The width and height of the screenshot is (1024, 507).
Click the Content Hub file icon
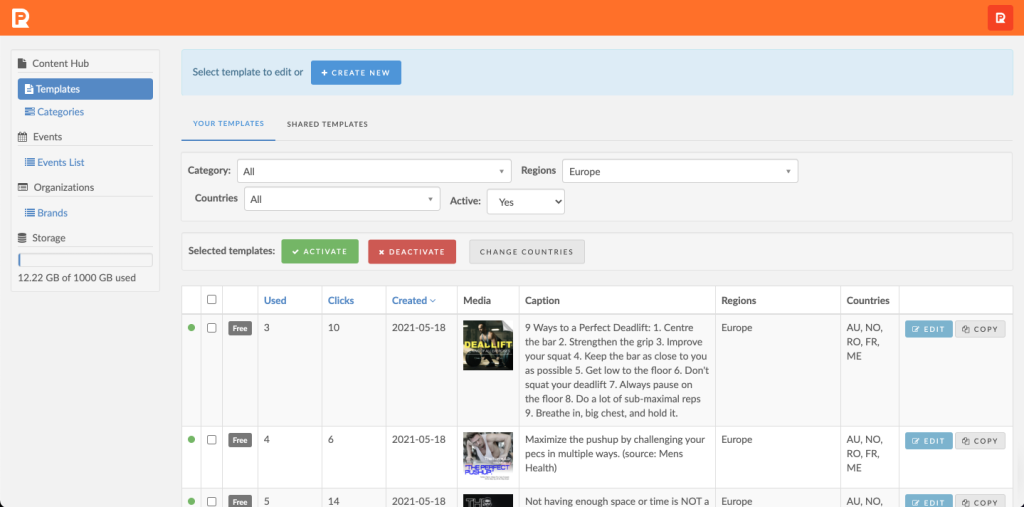pos(22,63)
